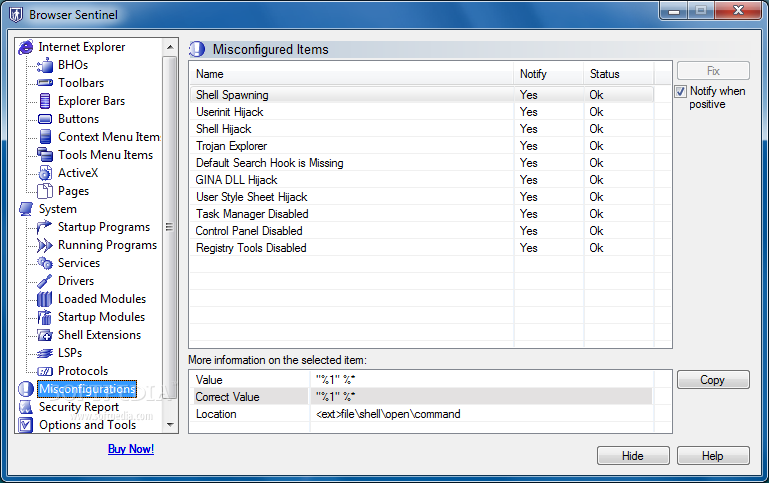Click the Correct Value info row

pyautogui.click(x=422, y=397)
